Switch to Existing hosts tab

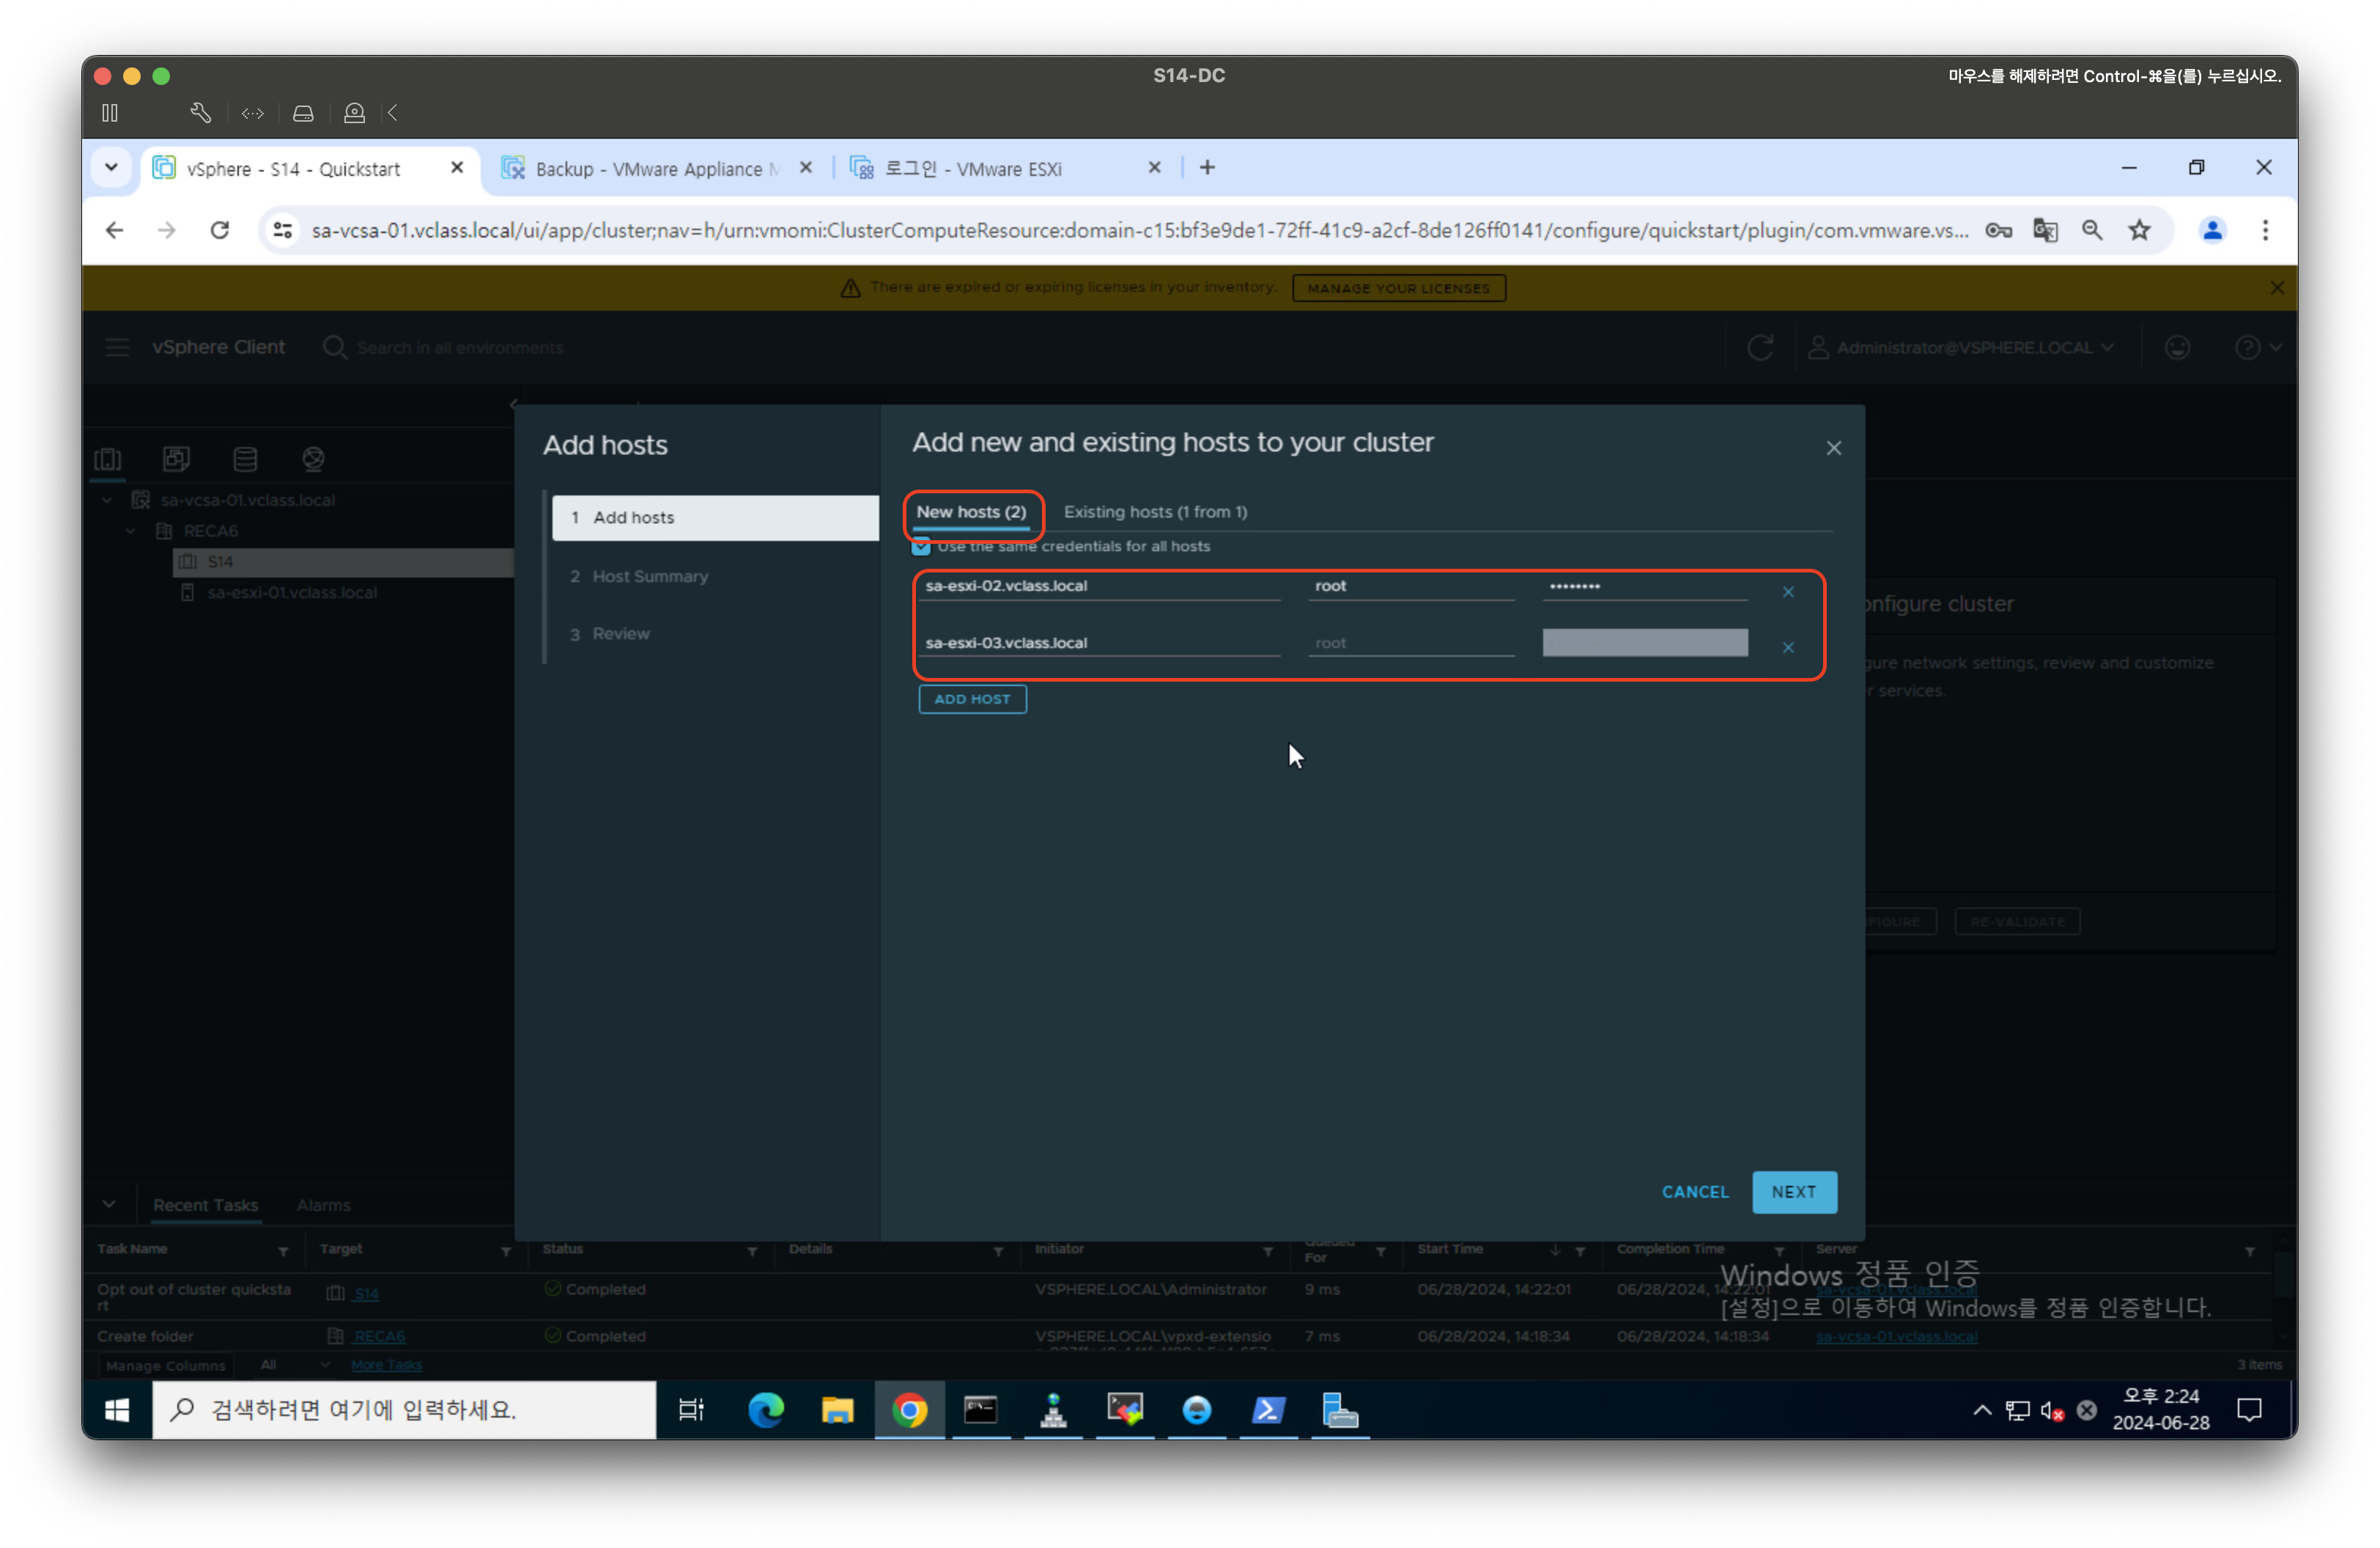[x=1155, y=512]
